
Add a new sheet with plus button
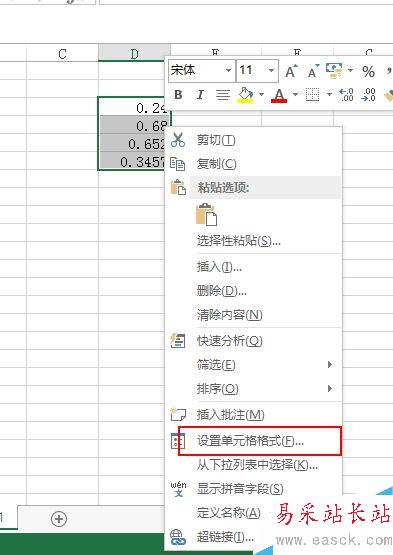59,519
